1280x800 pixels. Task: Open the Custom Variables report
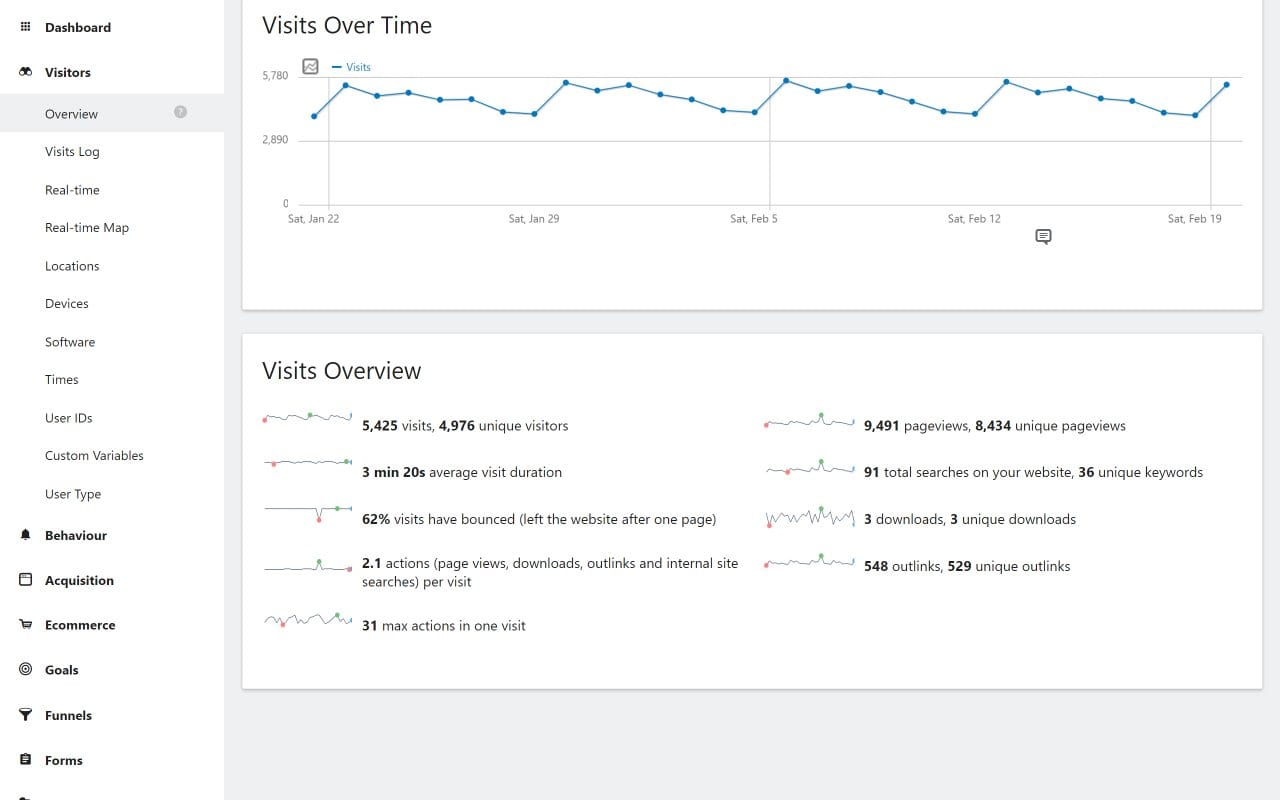point(94,455)
